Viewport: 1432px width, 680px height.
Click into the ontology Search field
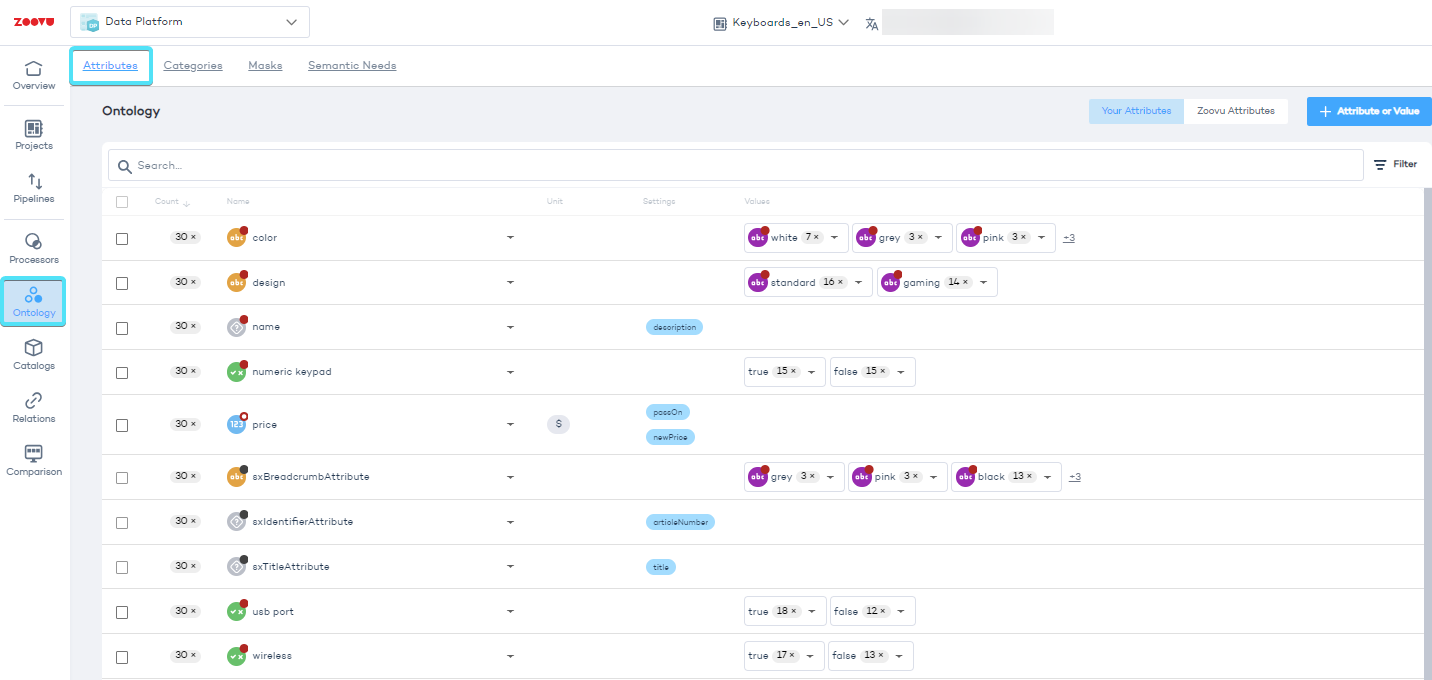(740, 165)
